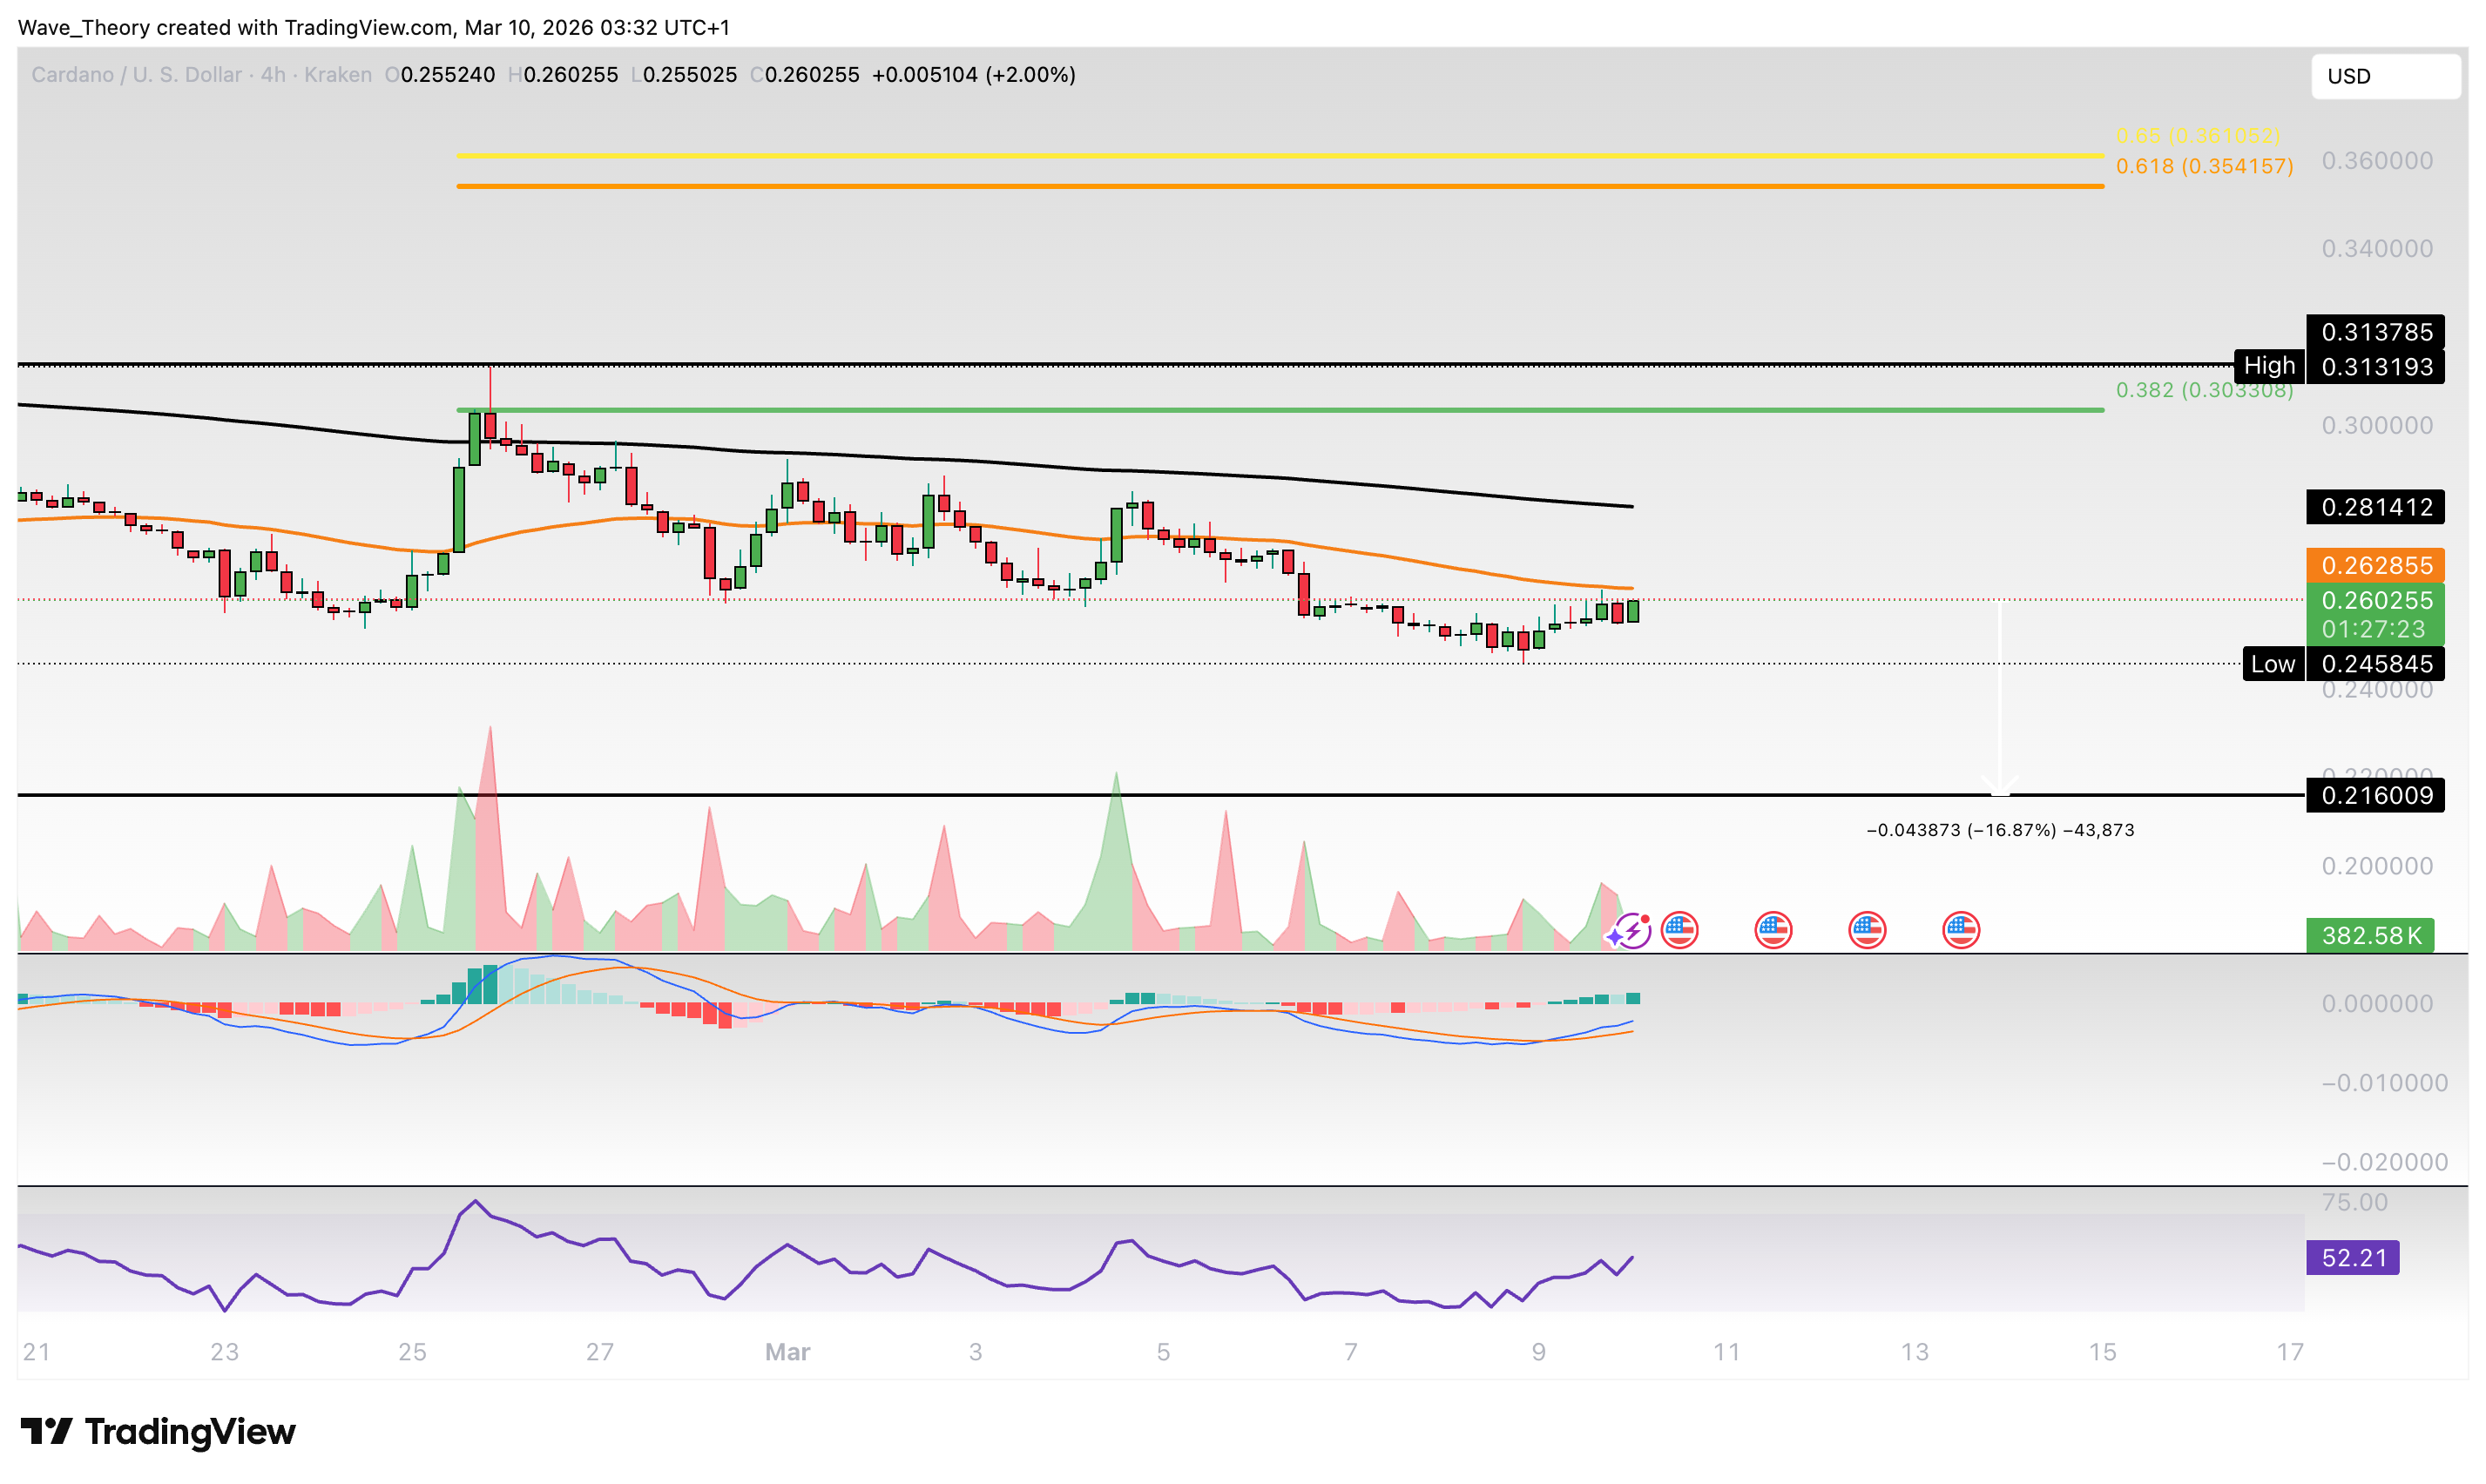Click the High price label 0.313193
This screenshot has width=2486, height=1484.
(2379, 366)
